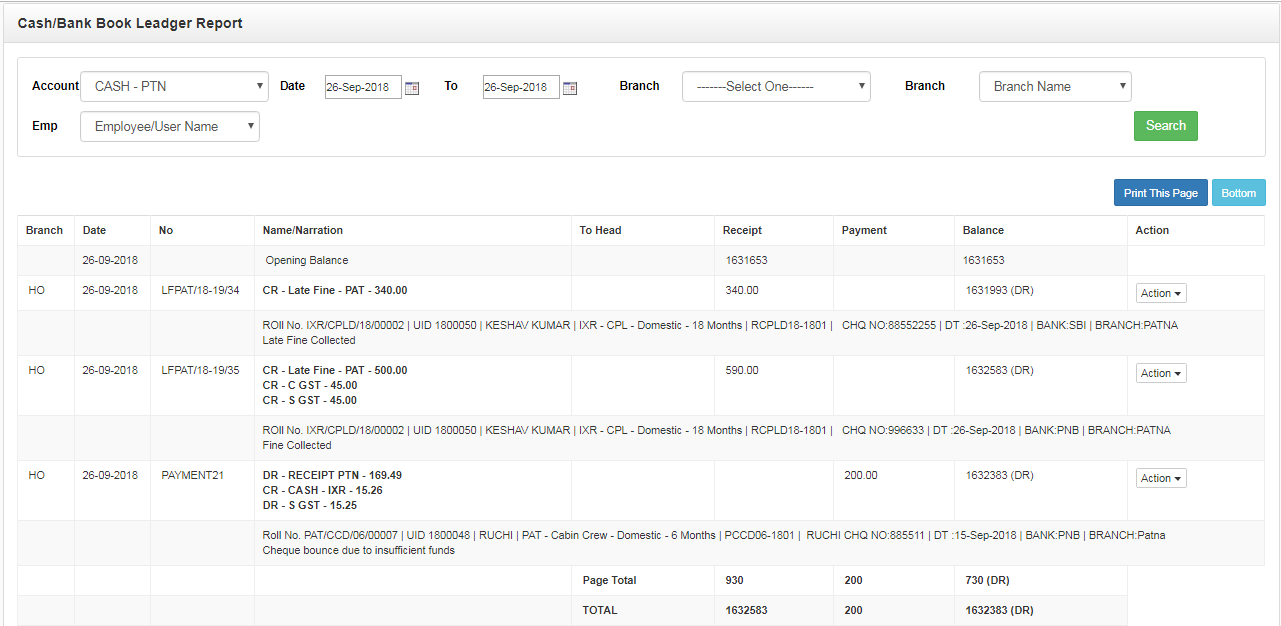
Task: Expand the Select One branch dropdown
Action: point(776,86)
